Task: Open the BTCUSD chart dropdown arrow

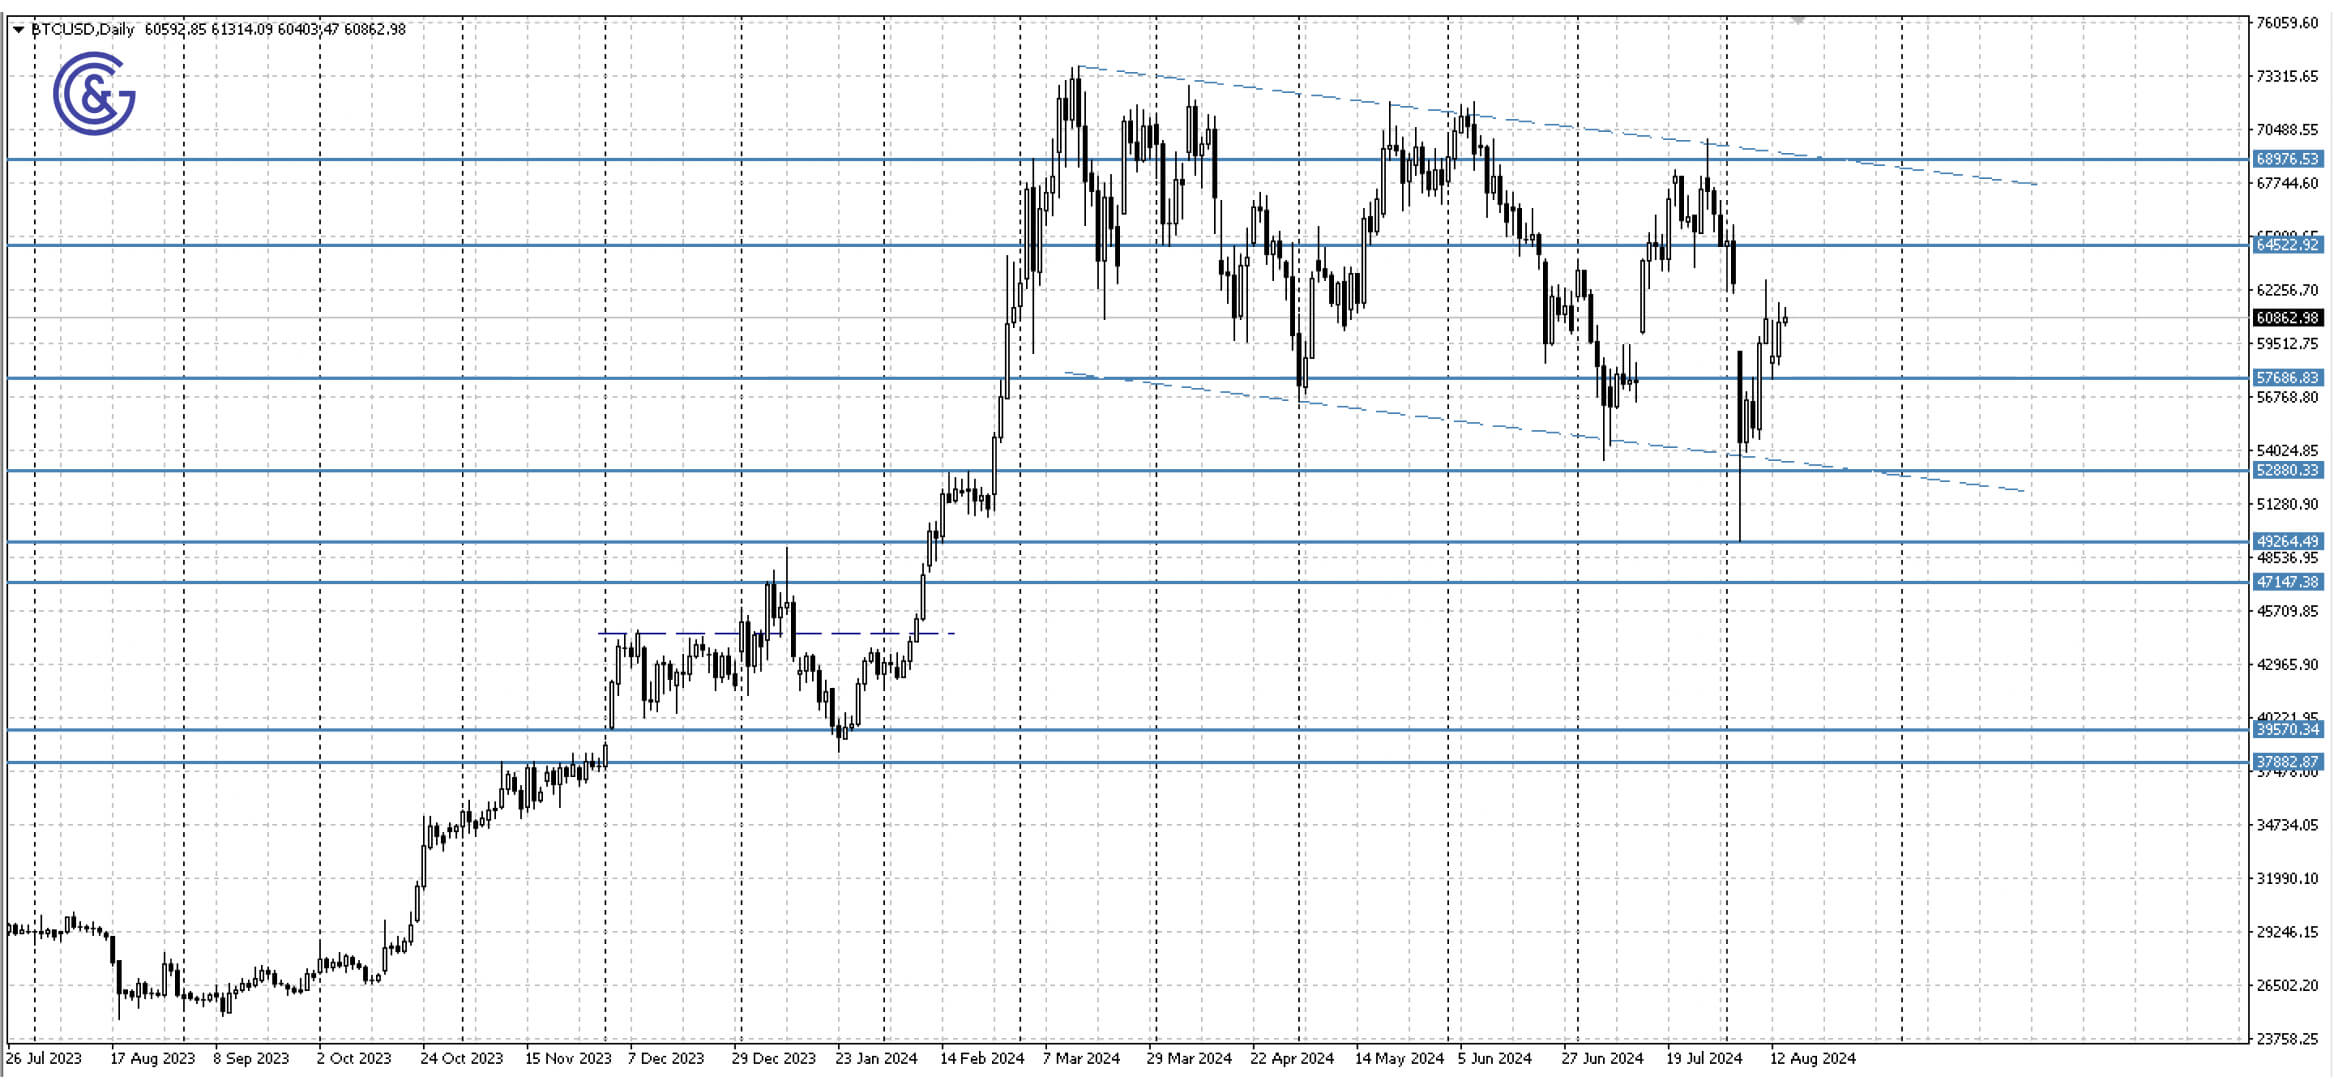Action: pos(18,30)
